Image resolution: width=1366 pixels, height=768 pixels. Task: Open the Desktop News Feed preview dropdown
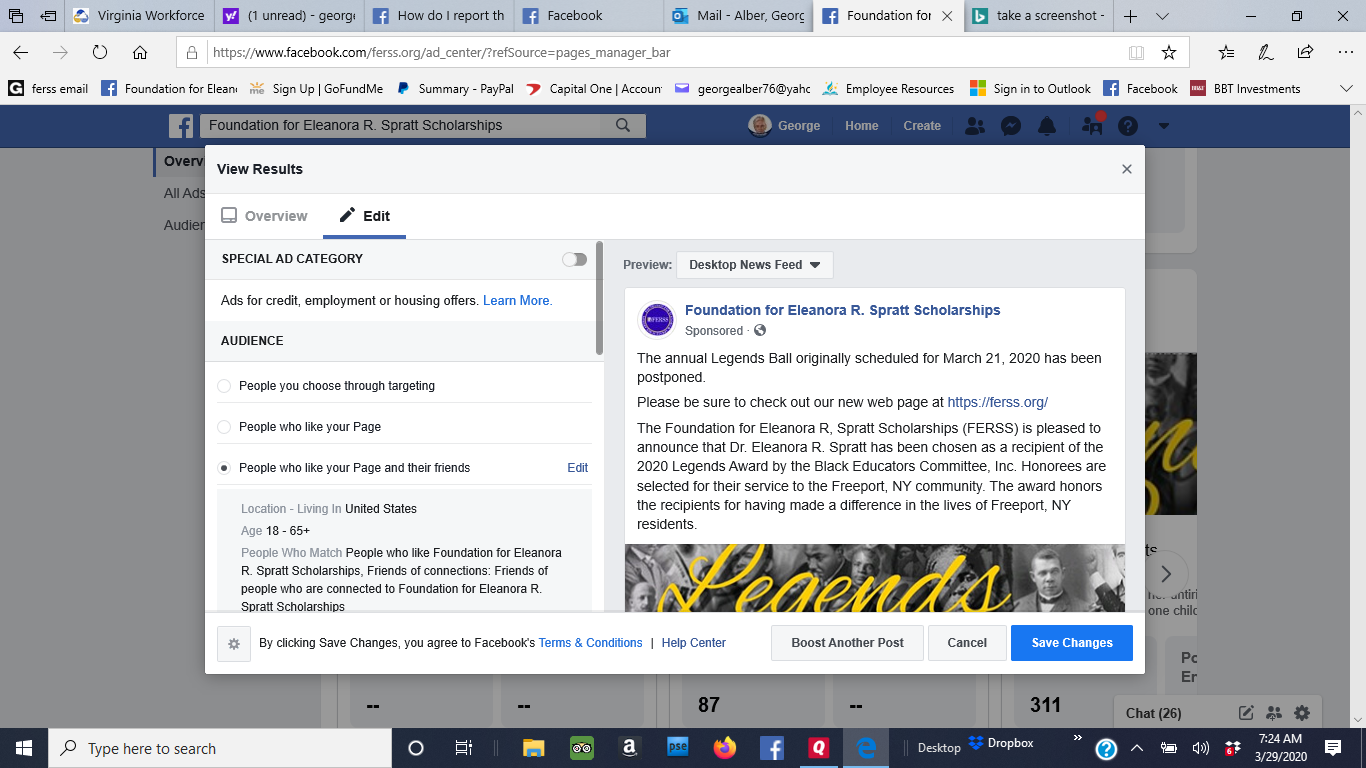click(755, 265)
